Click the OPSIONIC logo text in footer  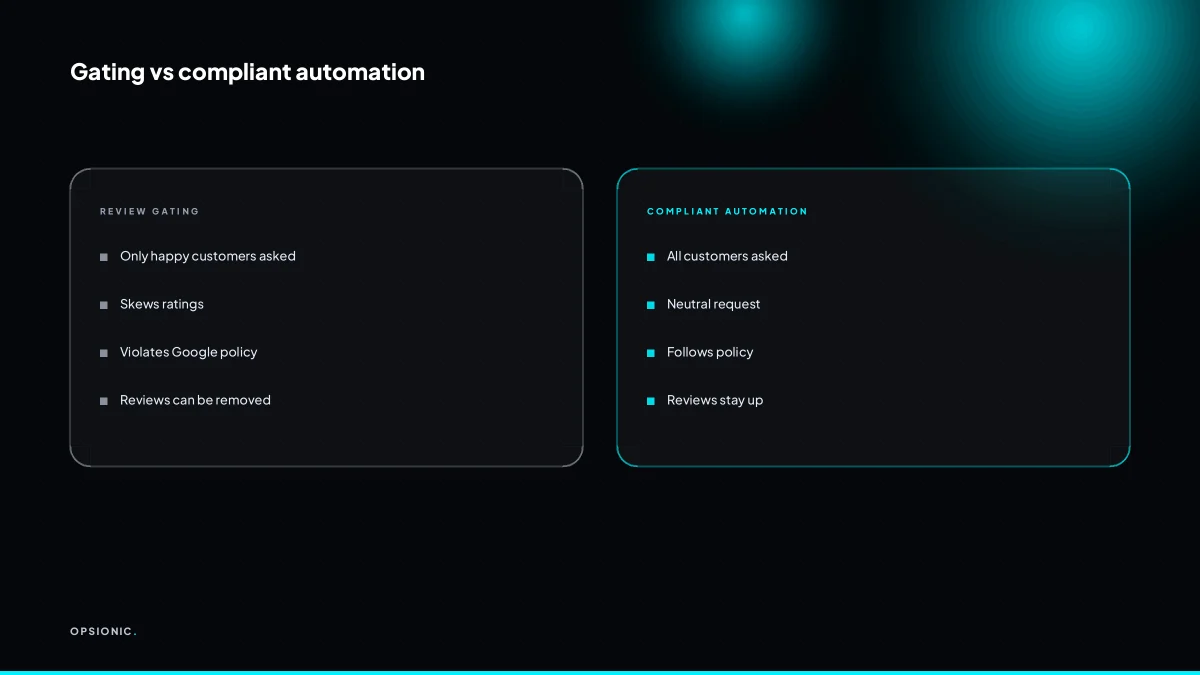click(x=103, y=631)
